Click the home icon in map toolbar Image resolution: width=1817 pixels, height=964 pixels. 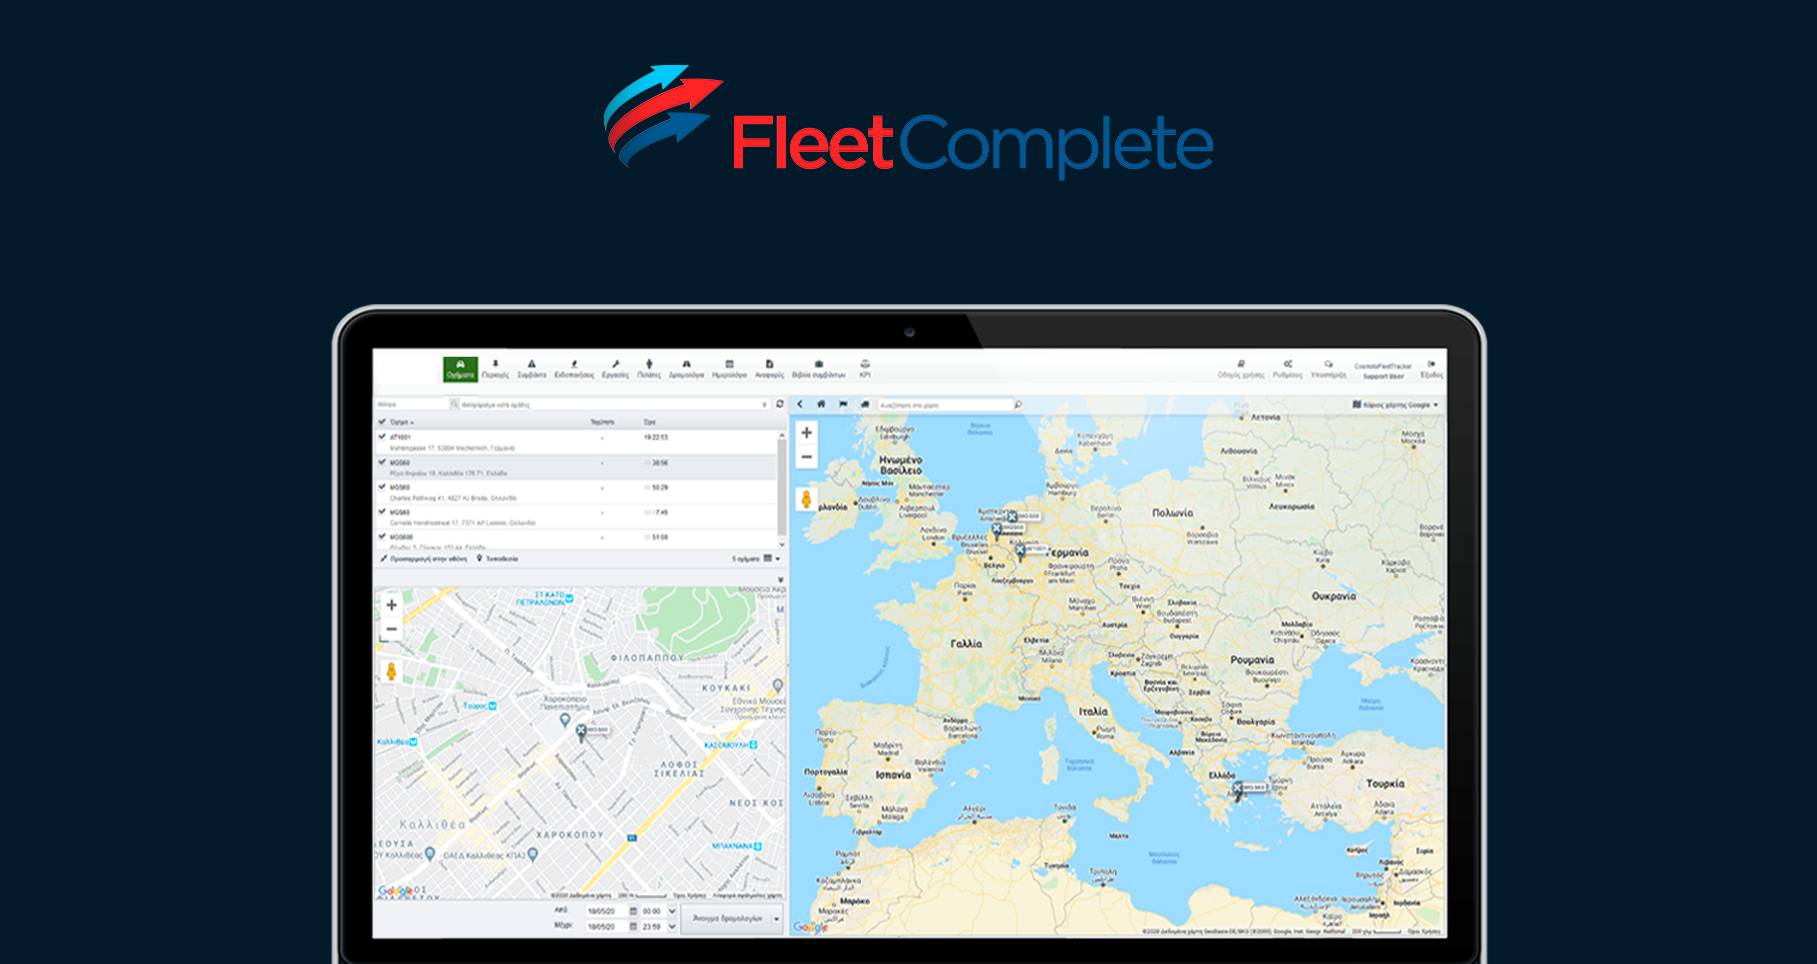coord(821,405)
